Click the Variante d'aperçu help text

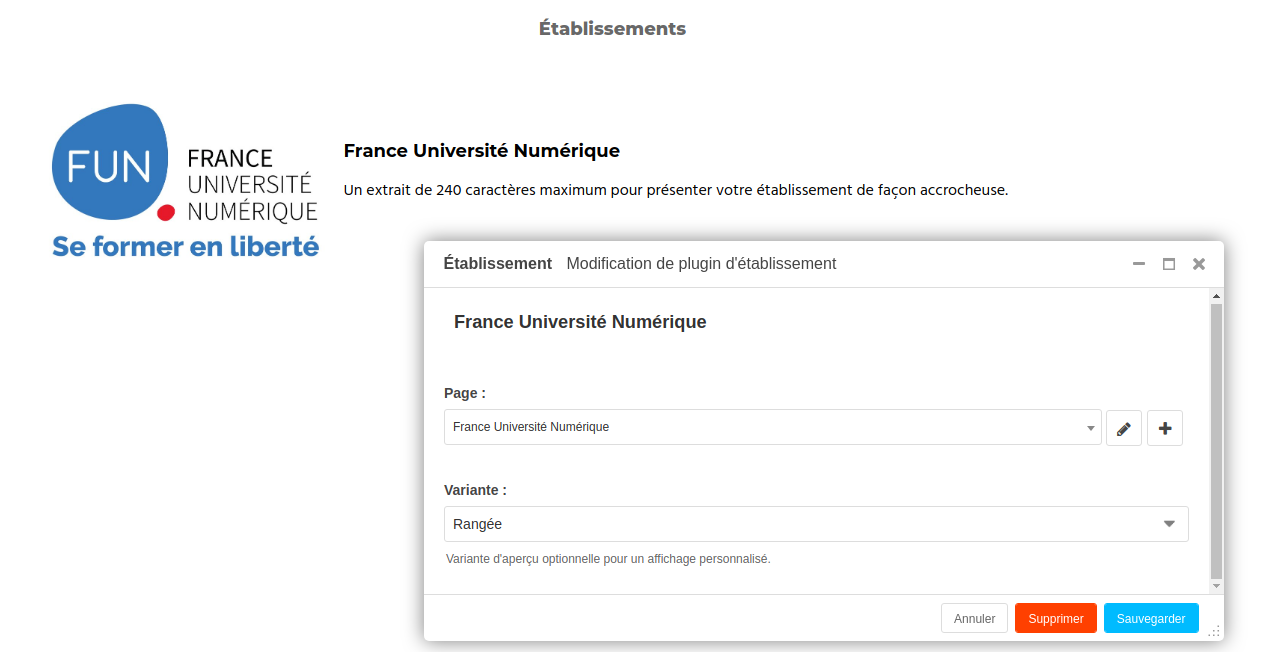click(608, 559)
